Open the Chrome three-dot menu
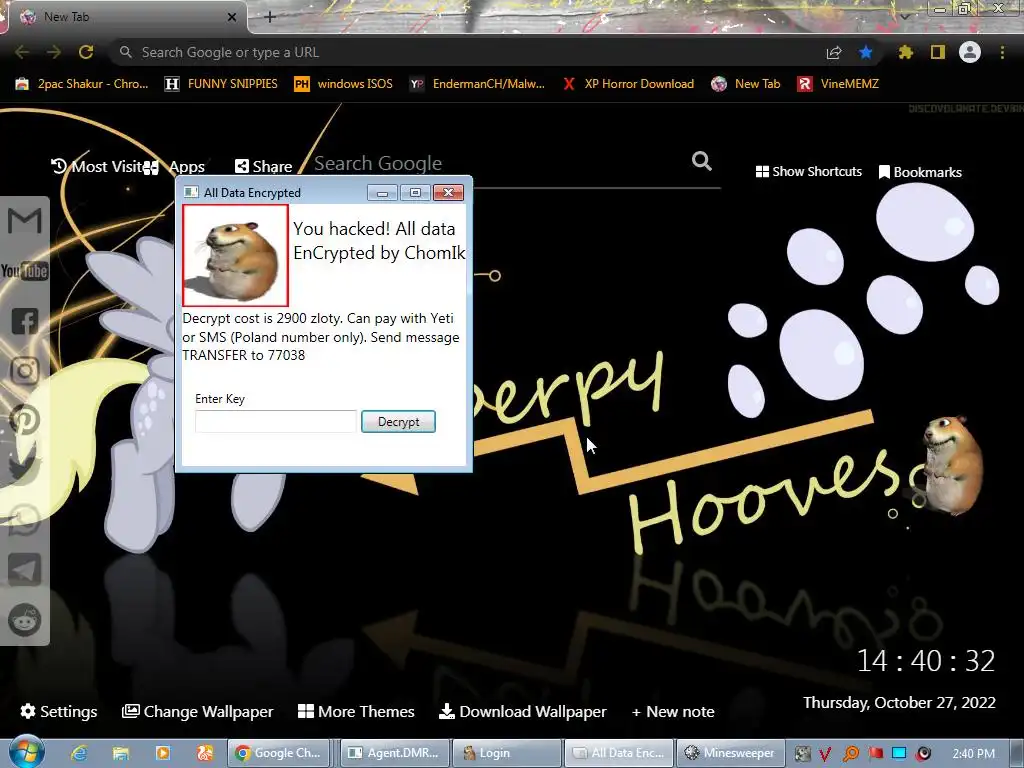This screenshot has height=768, width=1024. [1002, 52]
